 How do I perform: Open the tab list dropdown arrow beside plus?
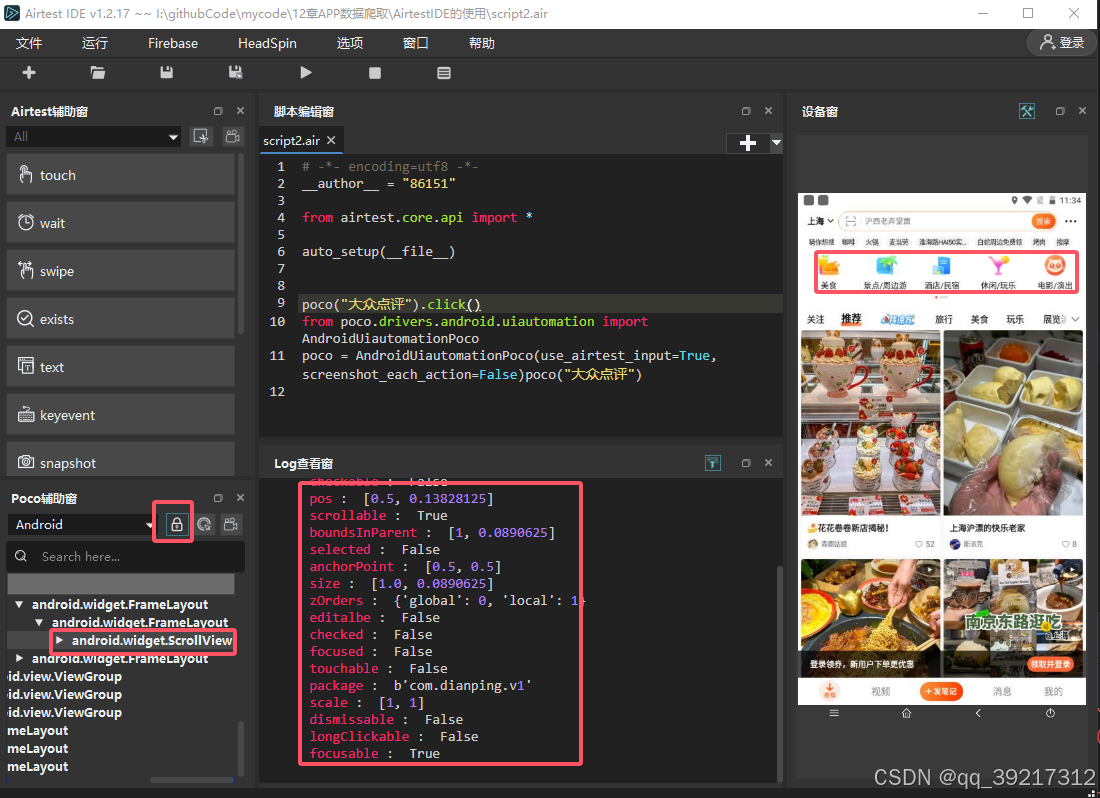(776, 143)
